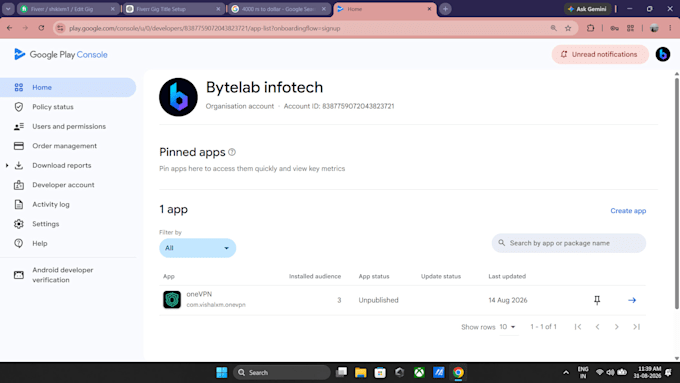The height and width of the screenshot is (383, 680).
Task: Click the 14 Aug 2026 date
Action: pos(508,300)
